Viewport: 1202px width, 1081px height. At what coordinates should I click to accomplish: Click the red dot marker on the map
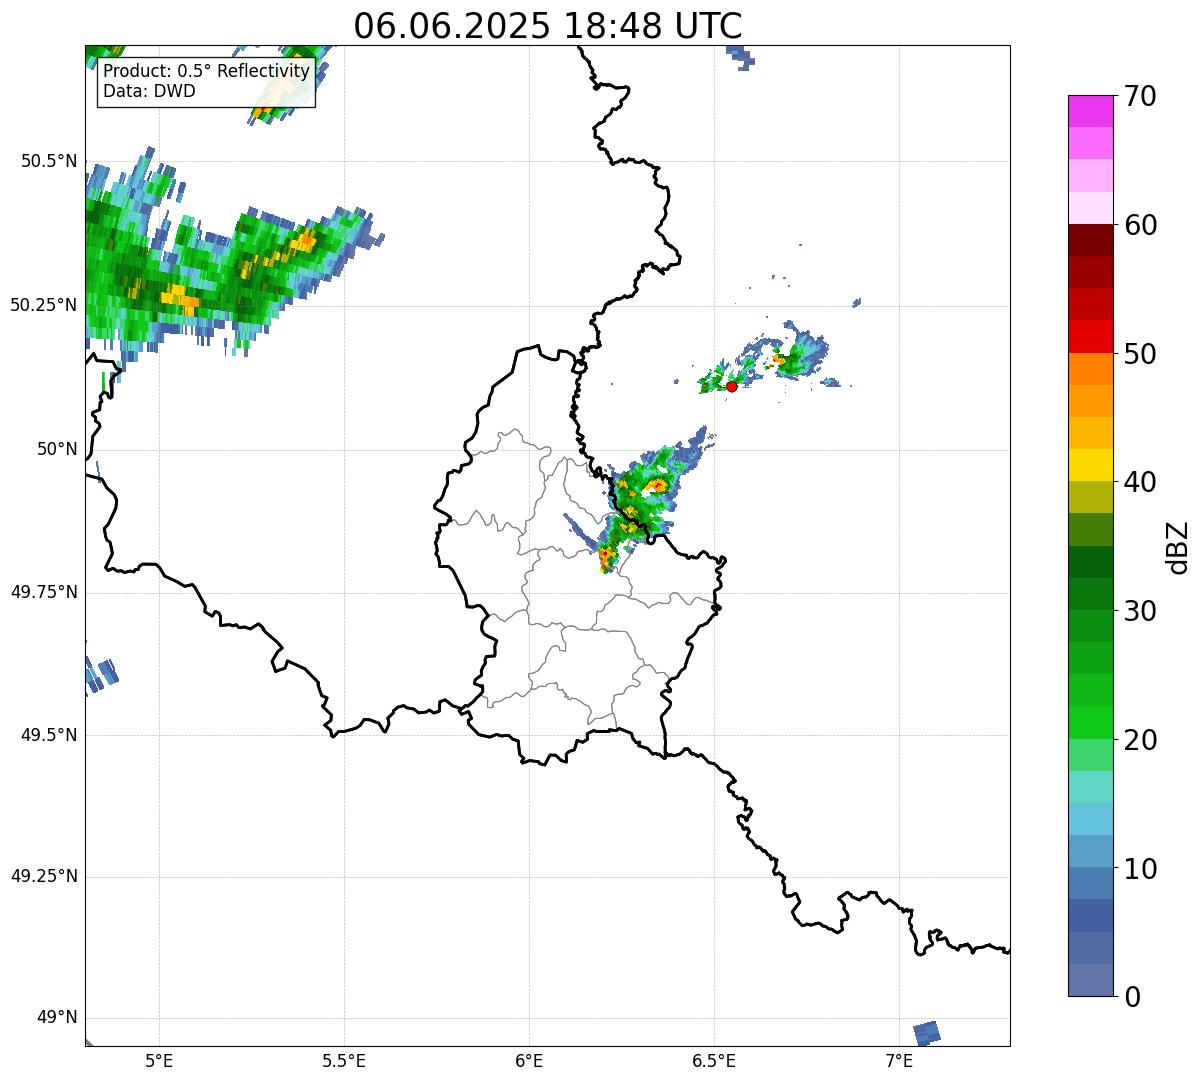click(x=732, y=386)
